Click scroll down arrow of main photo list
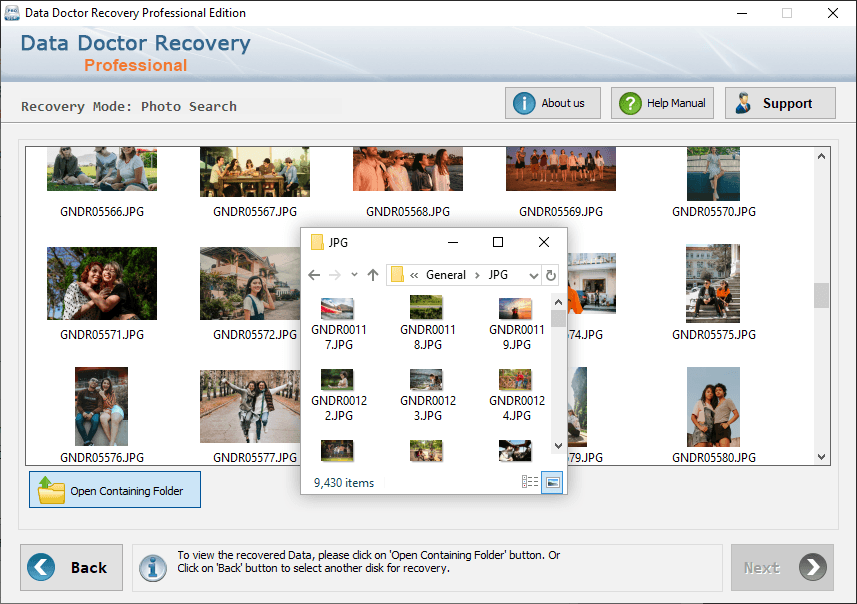 821,456
